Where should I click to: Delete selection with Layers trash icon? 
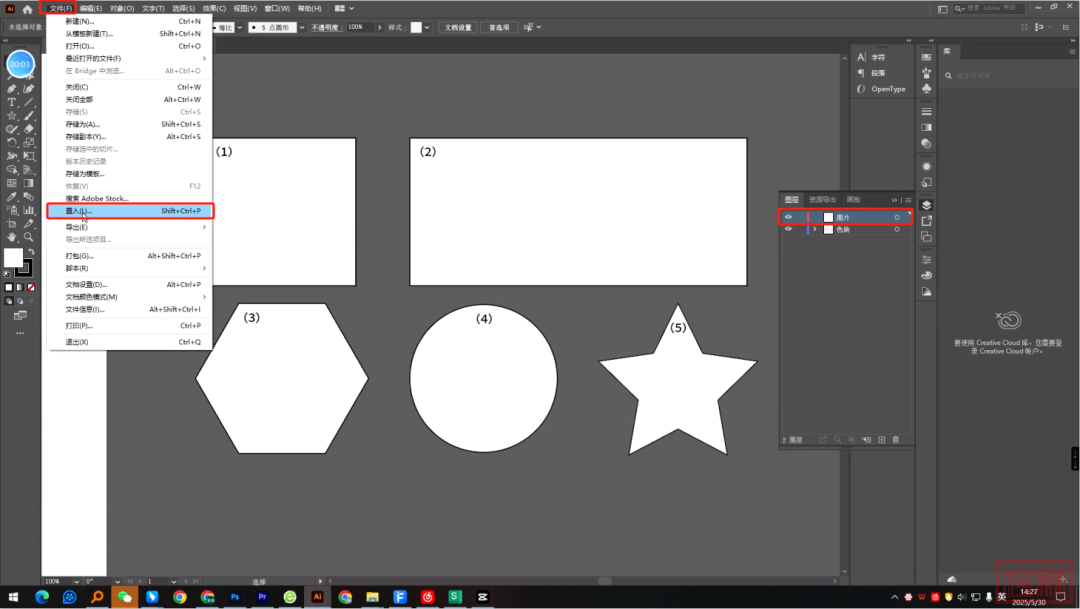pyautogui.click(x=896, y=440)
